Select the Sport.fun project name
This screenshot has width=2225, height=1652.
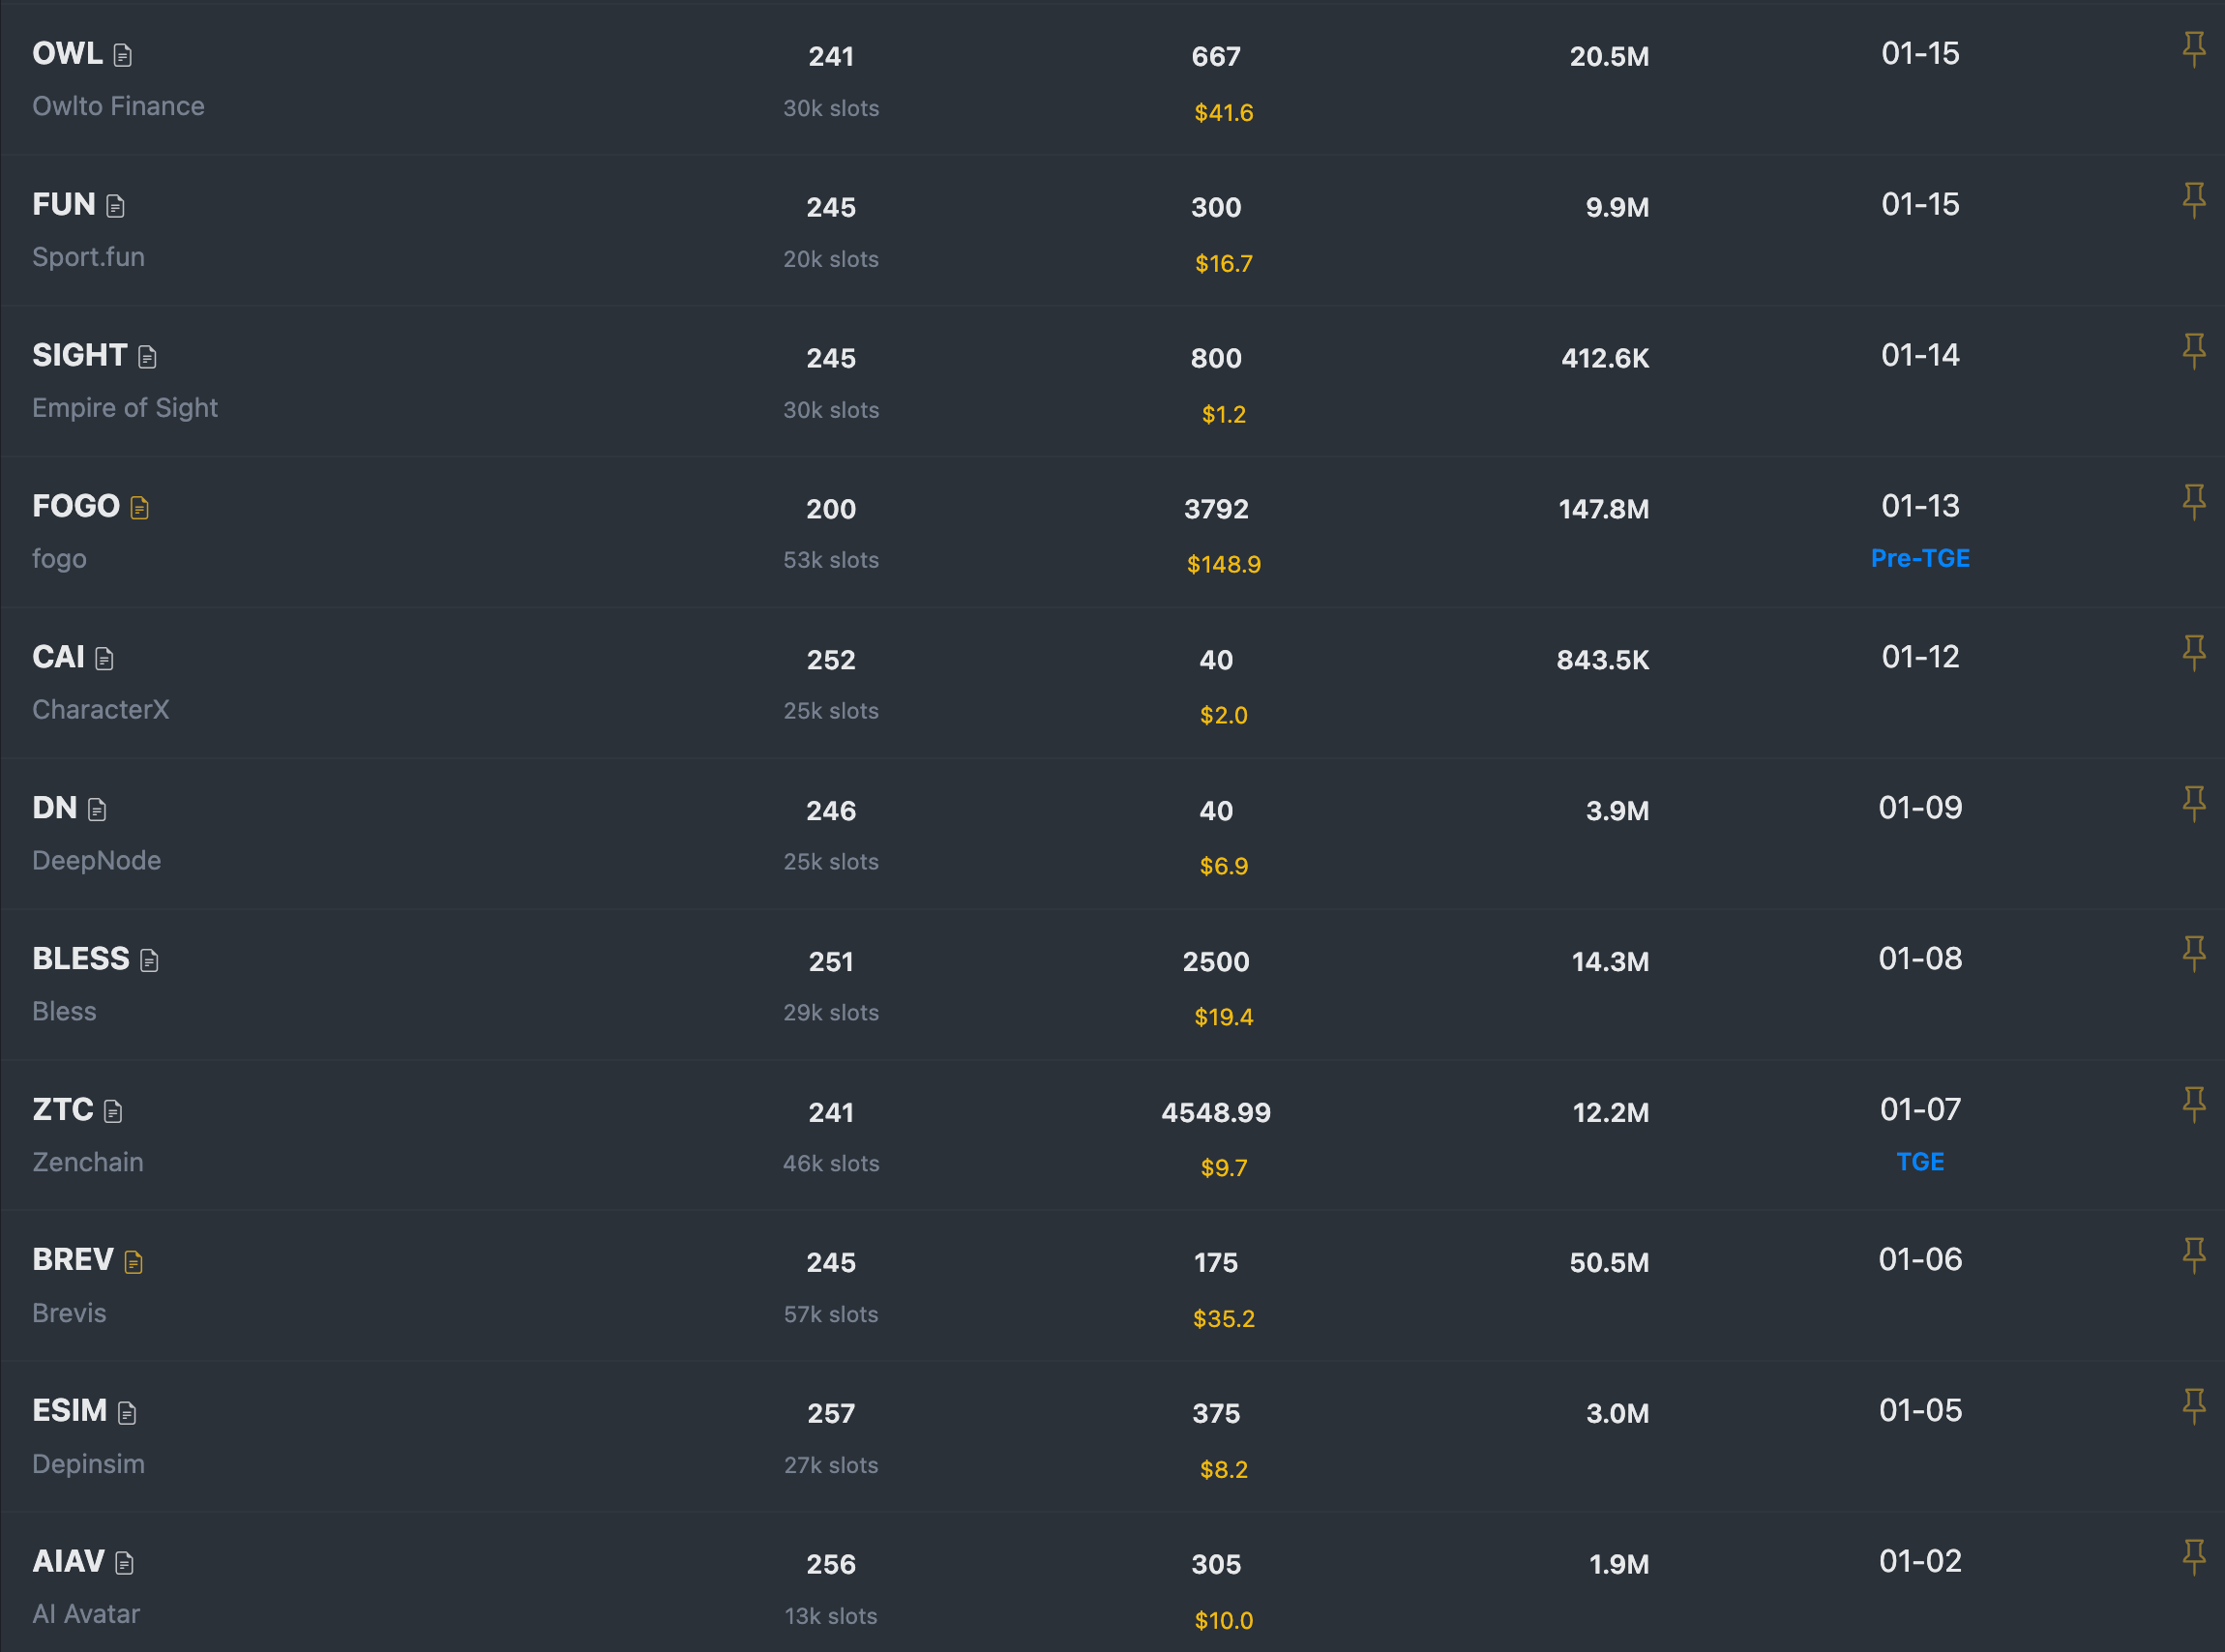[x=88, y=257]
